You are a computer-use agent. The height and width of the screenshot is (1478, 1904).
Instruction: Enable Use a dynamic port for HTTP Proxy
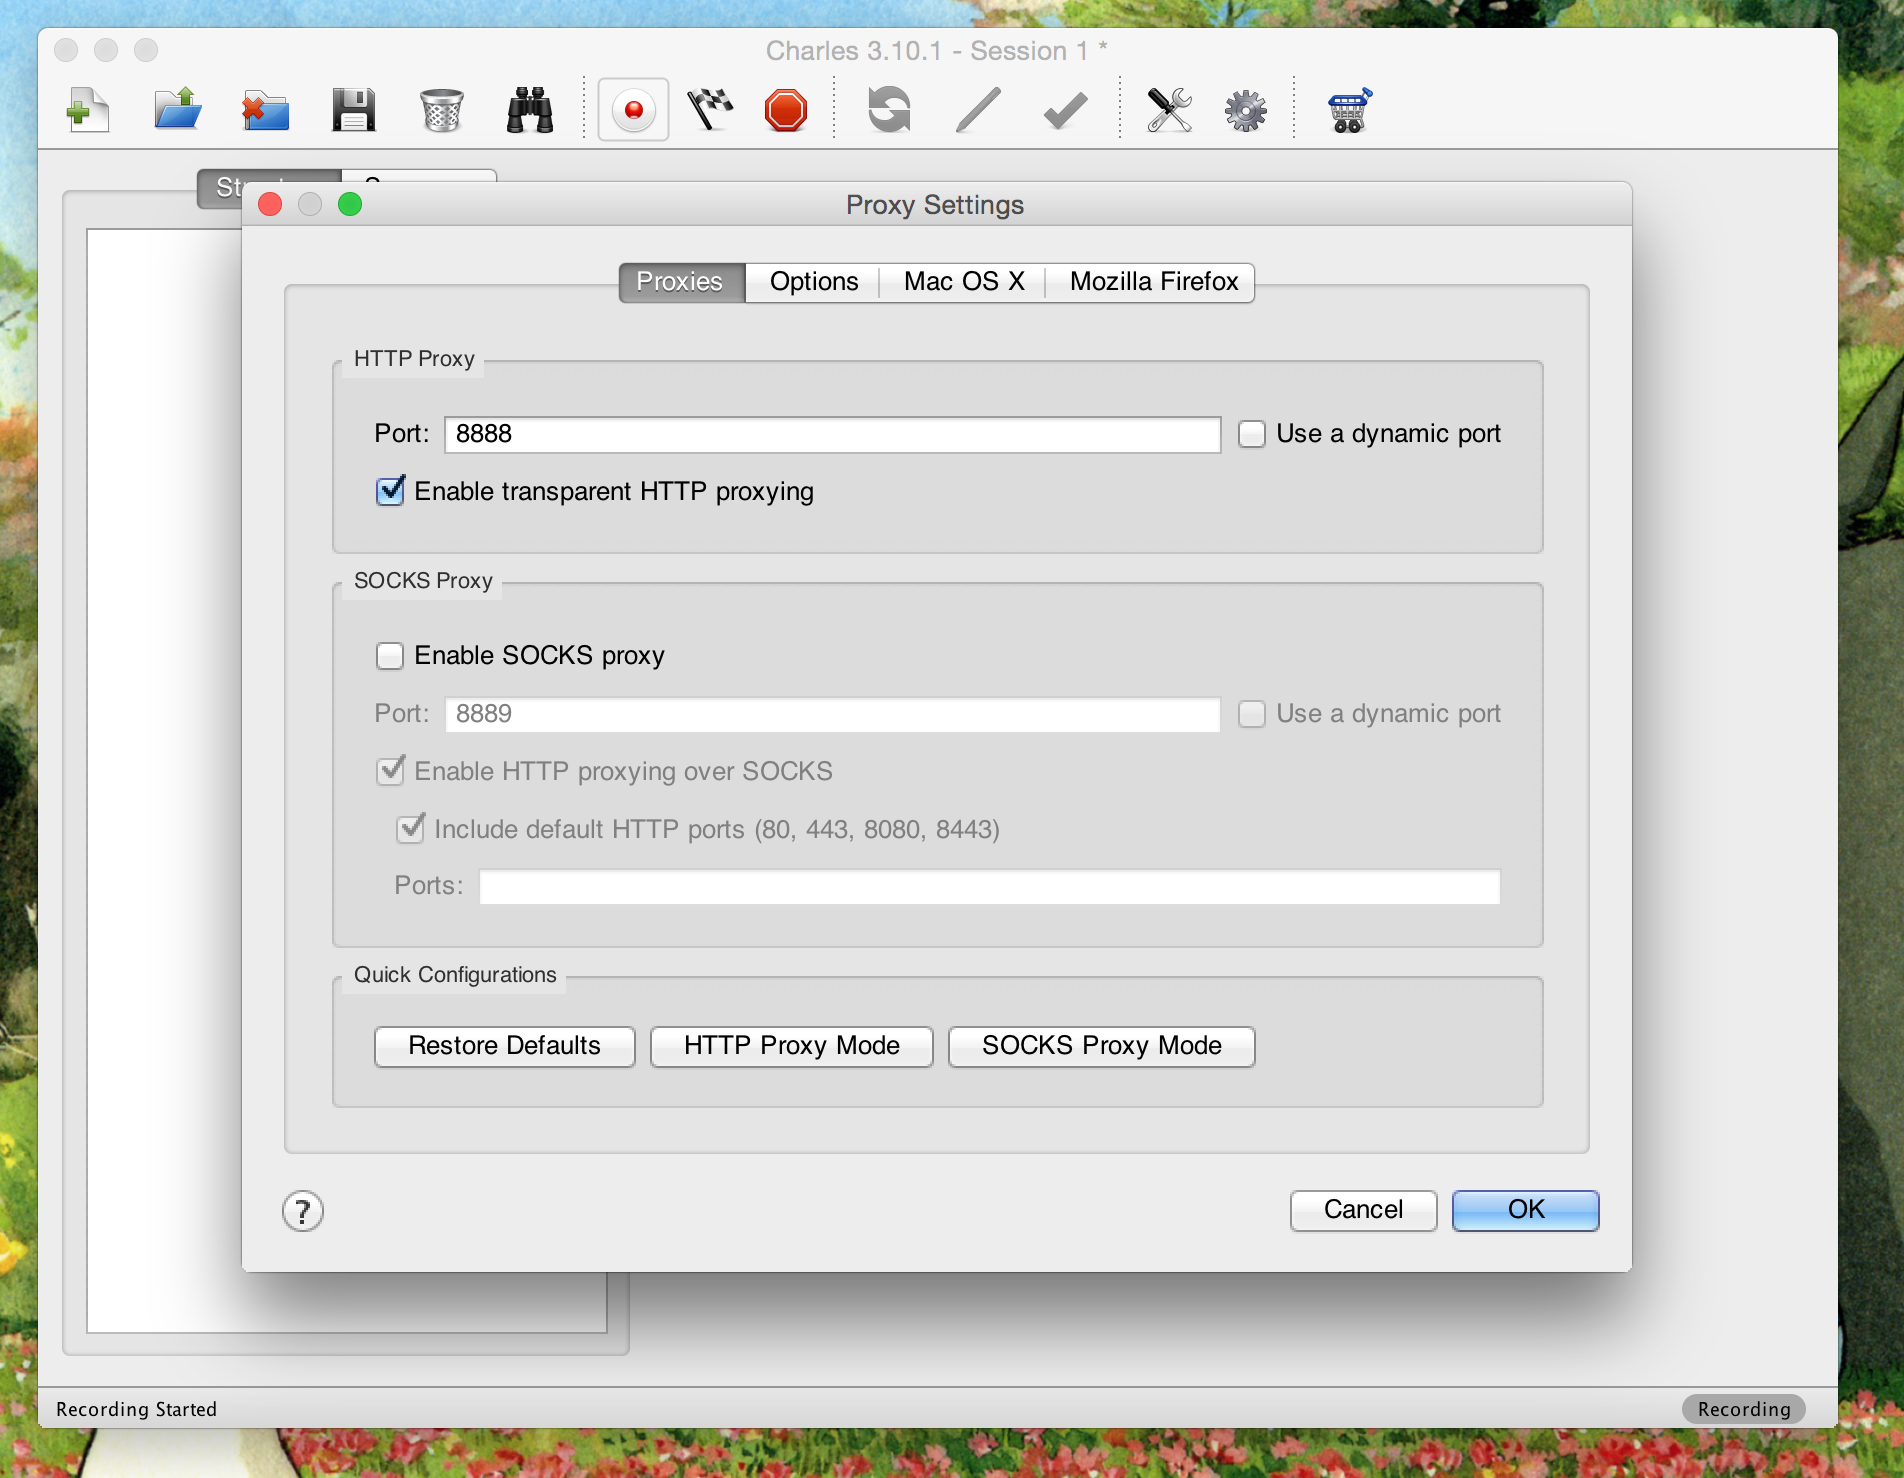point(1251,434)
